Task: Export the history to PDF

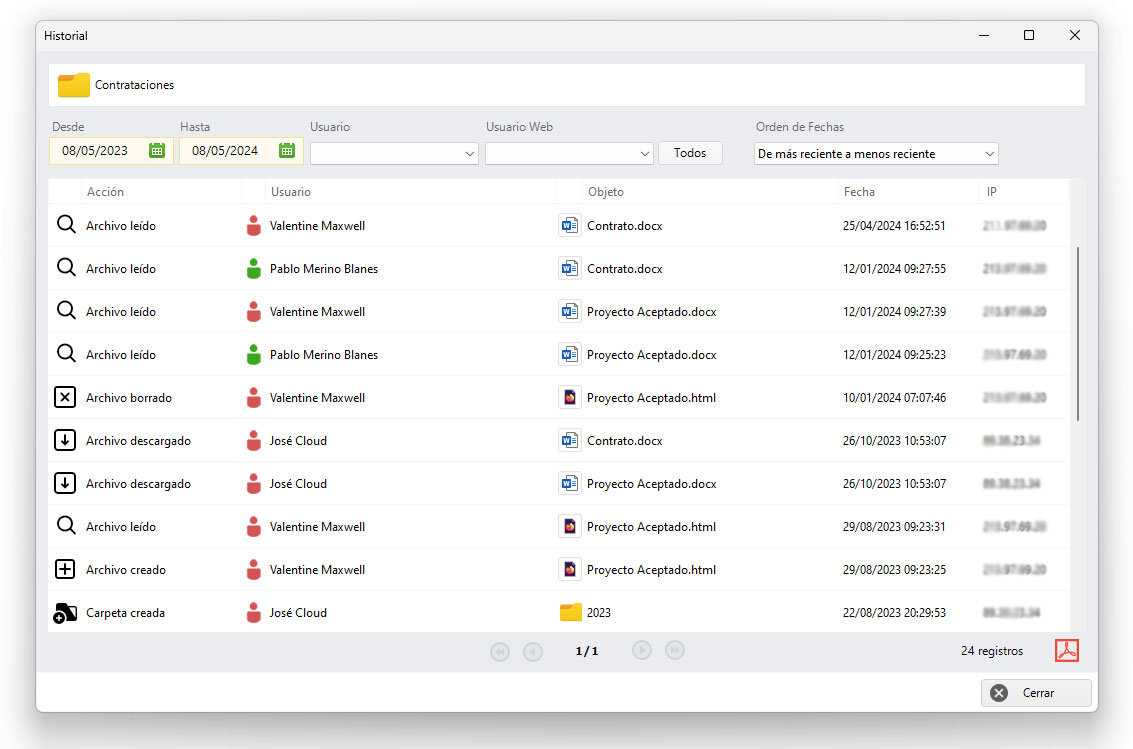Action: [1067, 650]
